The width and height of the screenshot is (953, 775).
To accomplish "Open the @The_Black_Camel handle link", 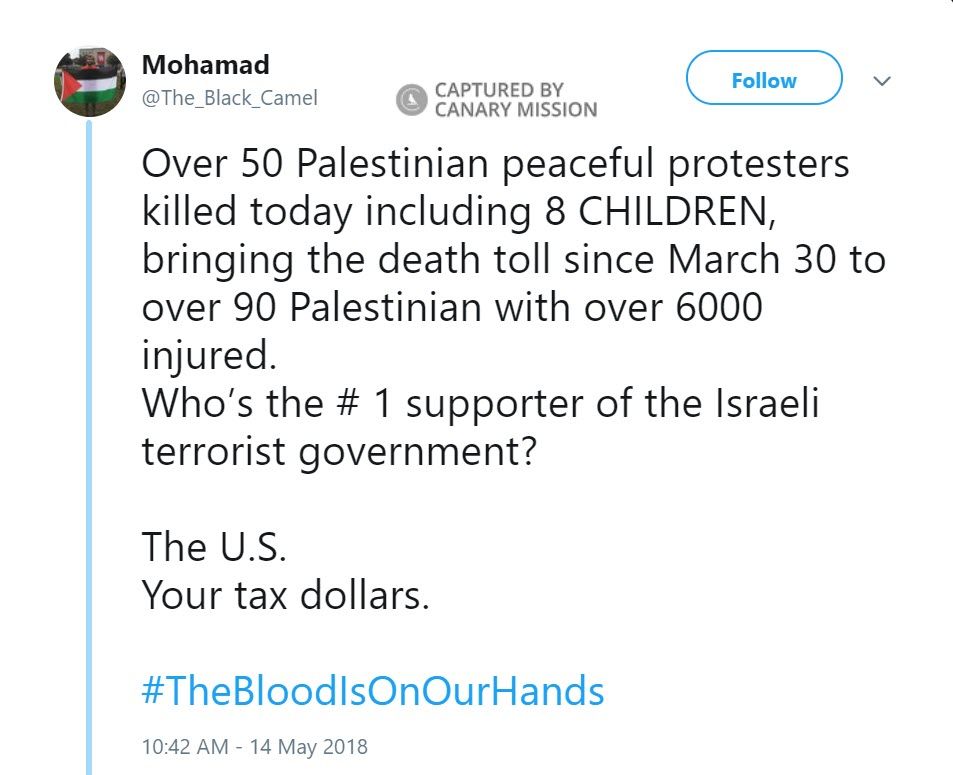I will 230,98.
